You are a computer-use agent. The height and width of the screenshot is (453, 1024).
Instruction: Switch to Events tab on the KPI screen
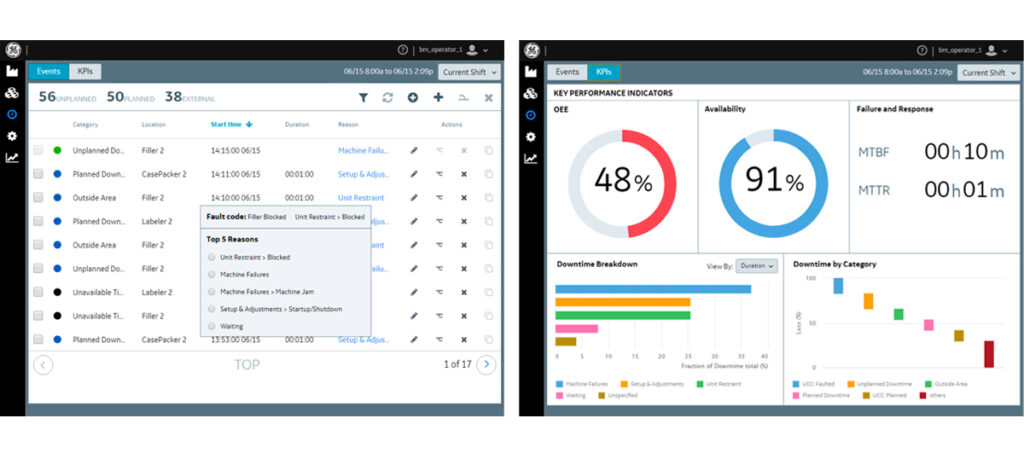click(567, 72)
